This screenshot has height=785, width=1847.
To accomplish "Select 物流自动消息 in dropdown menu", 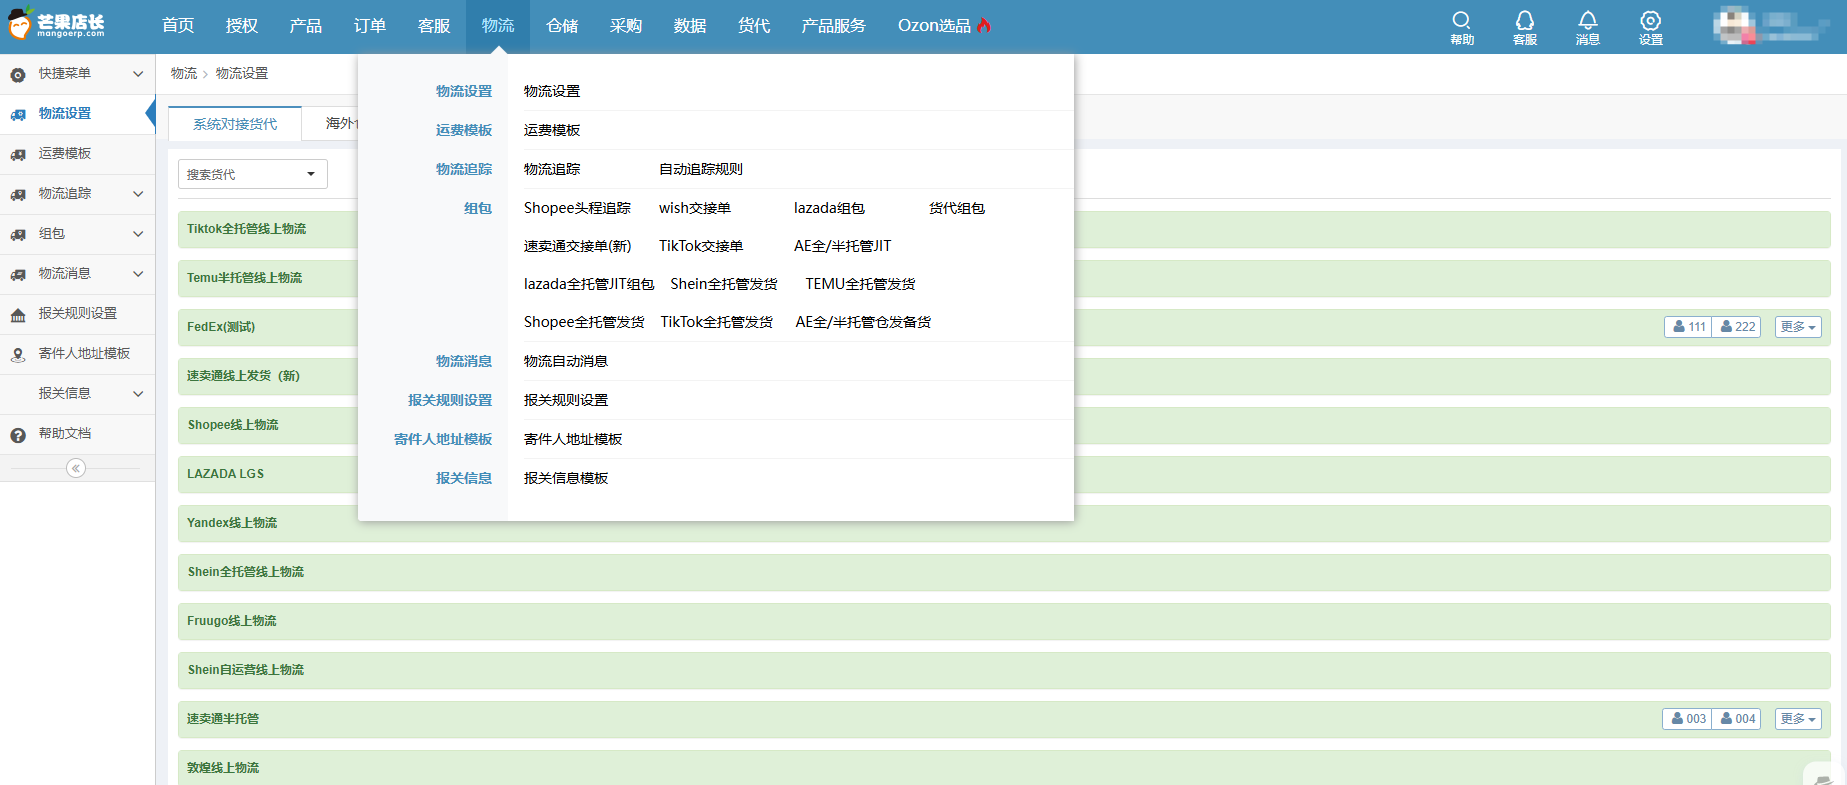I will click(566, 361).
